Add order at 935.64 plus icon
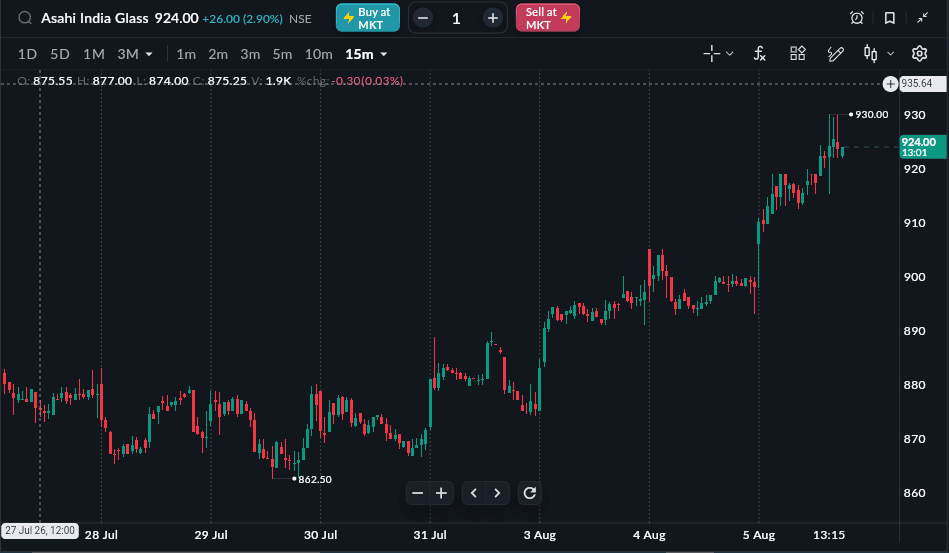 [890, 84]
